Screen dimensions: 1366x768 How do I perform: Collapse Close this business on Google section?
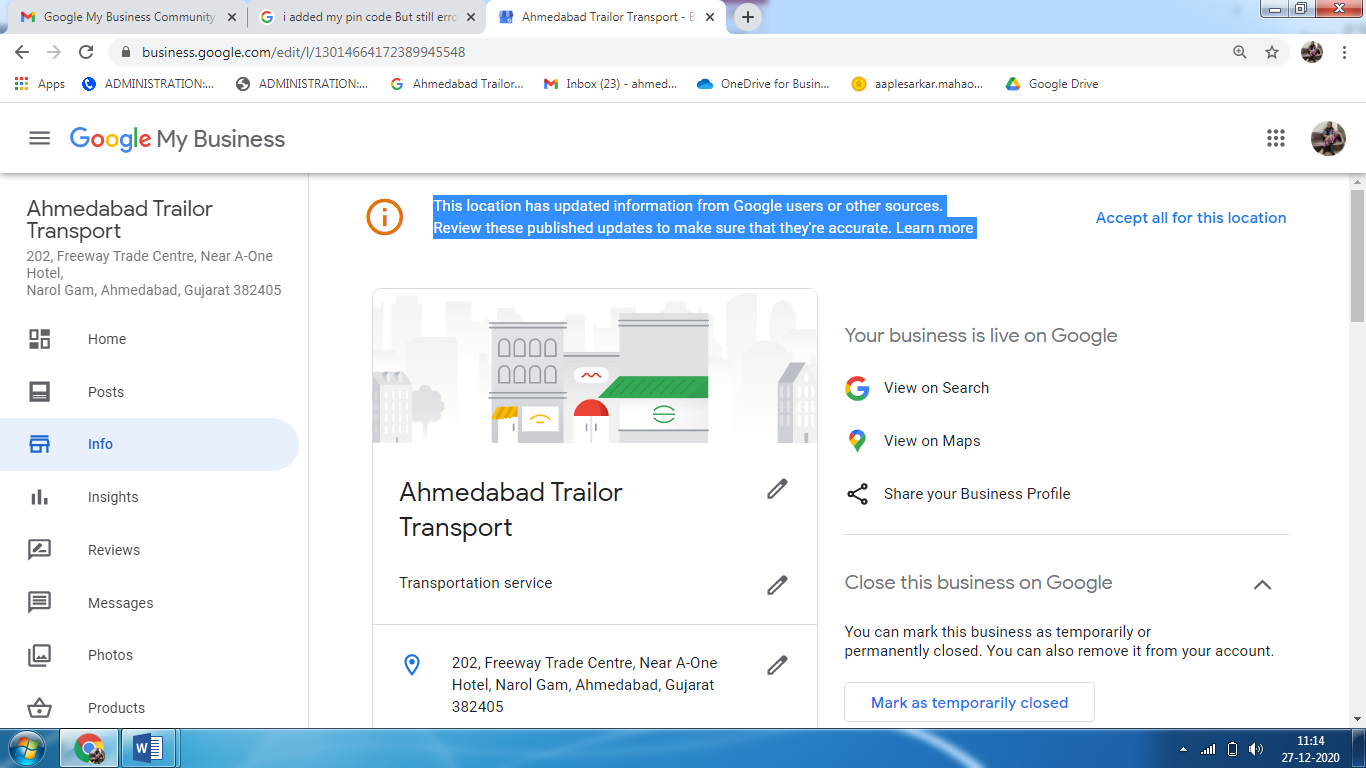(x=1262, y=584)
